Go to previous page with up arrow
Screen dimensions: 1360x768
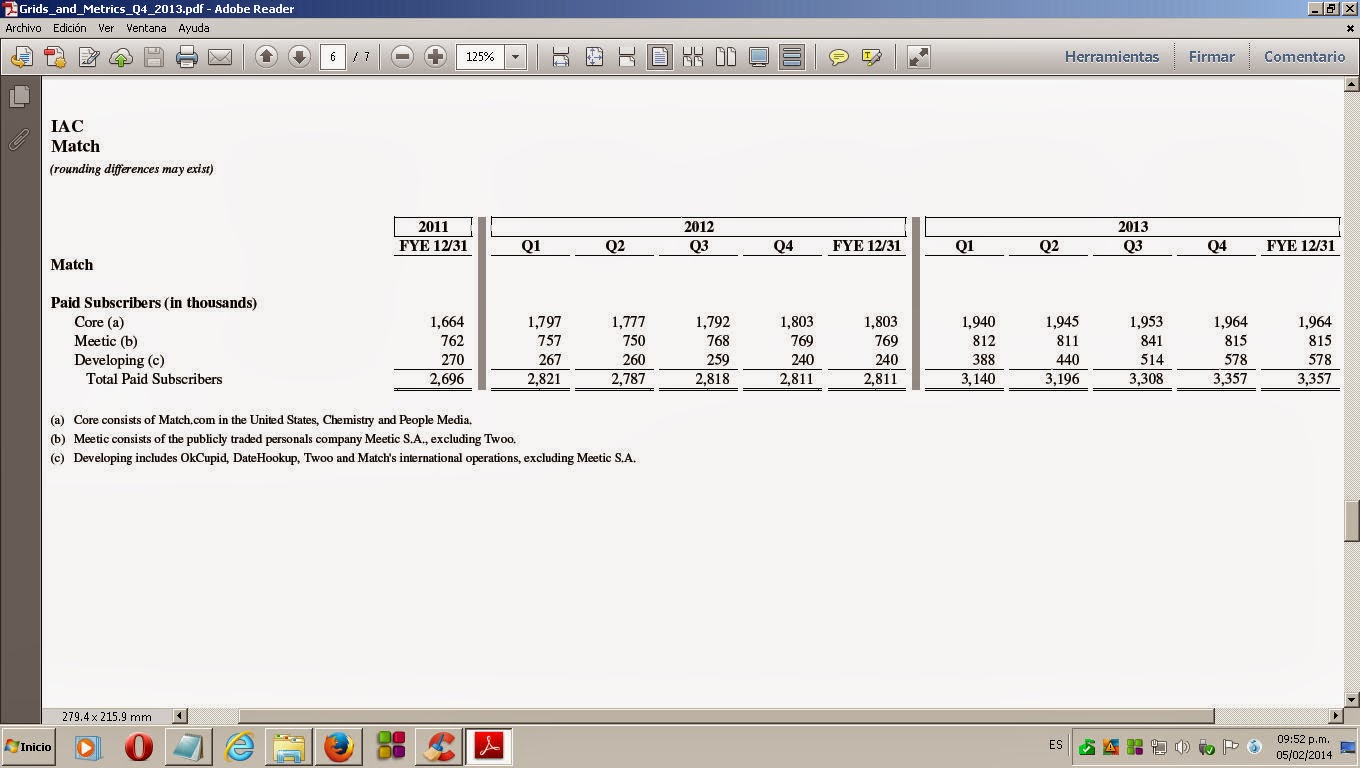[x=266, y=57]
